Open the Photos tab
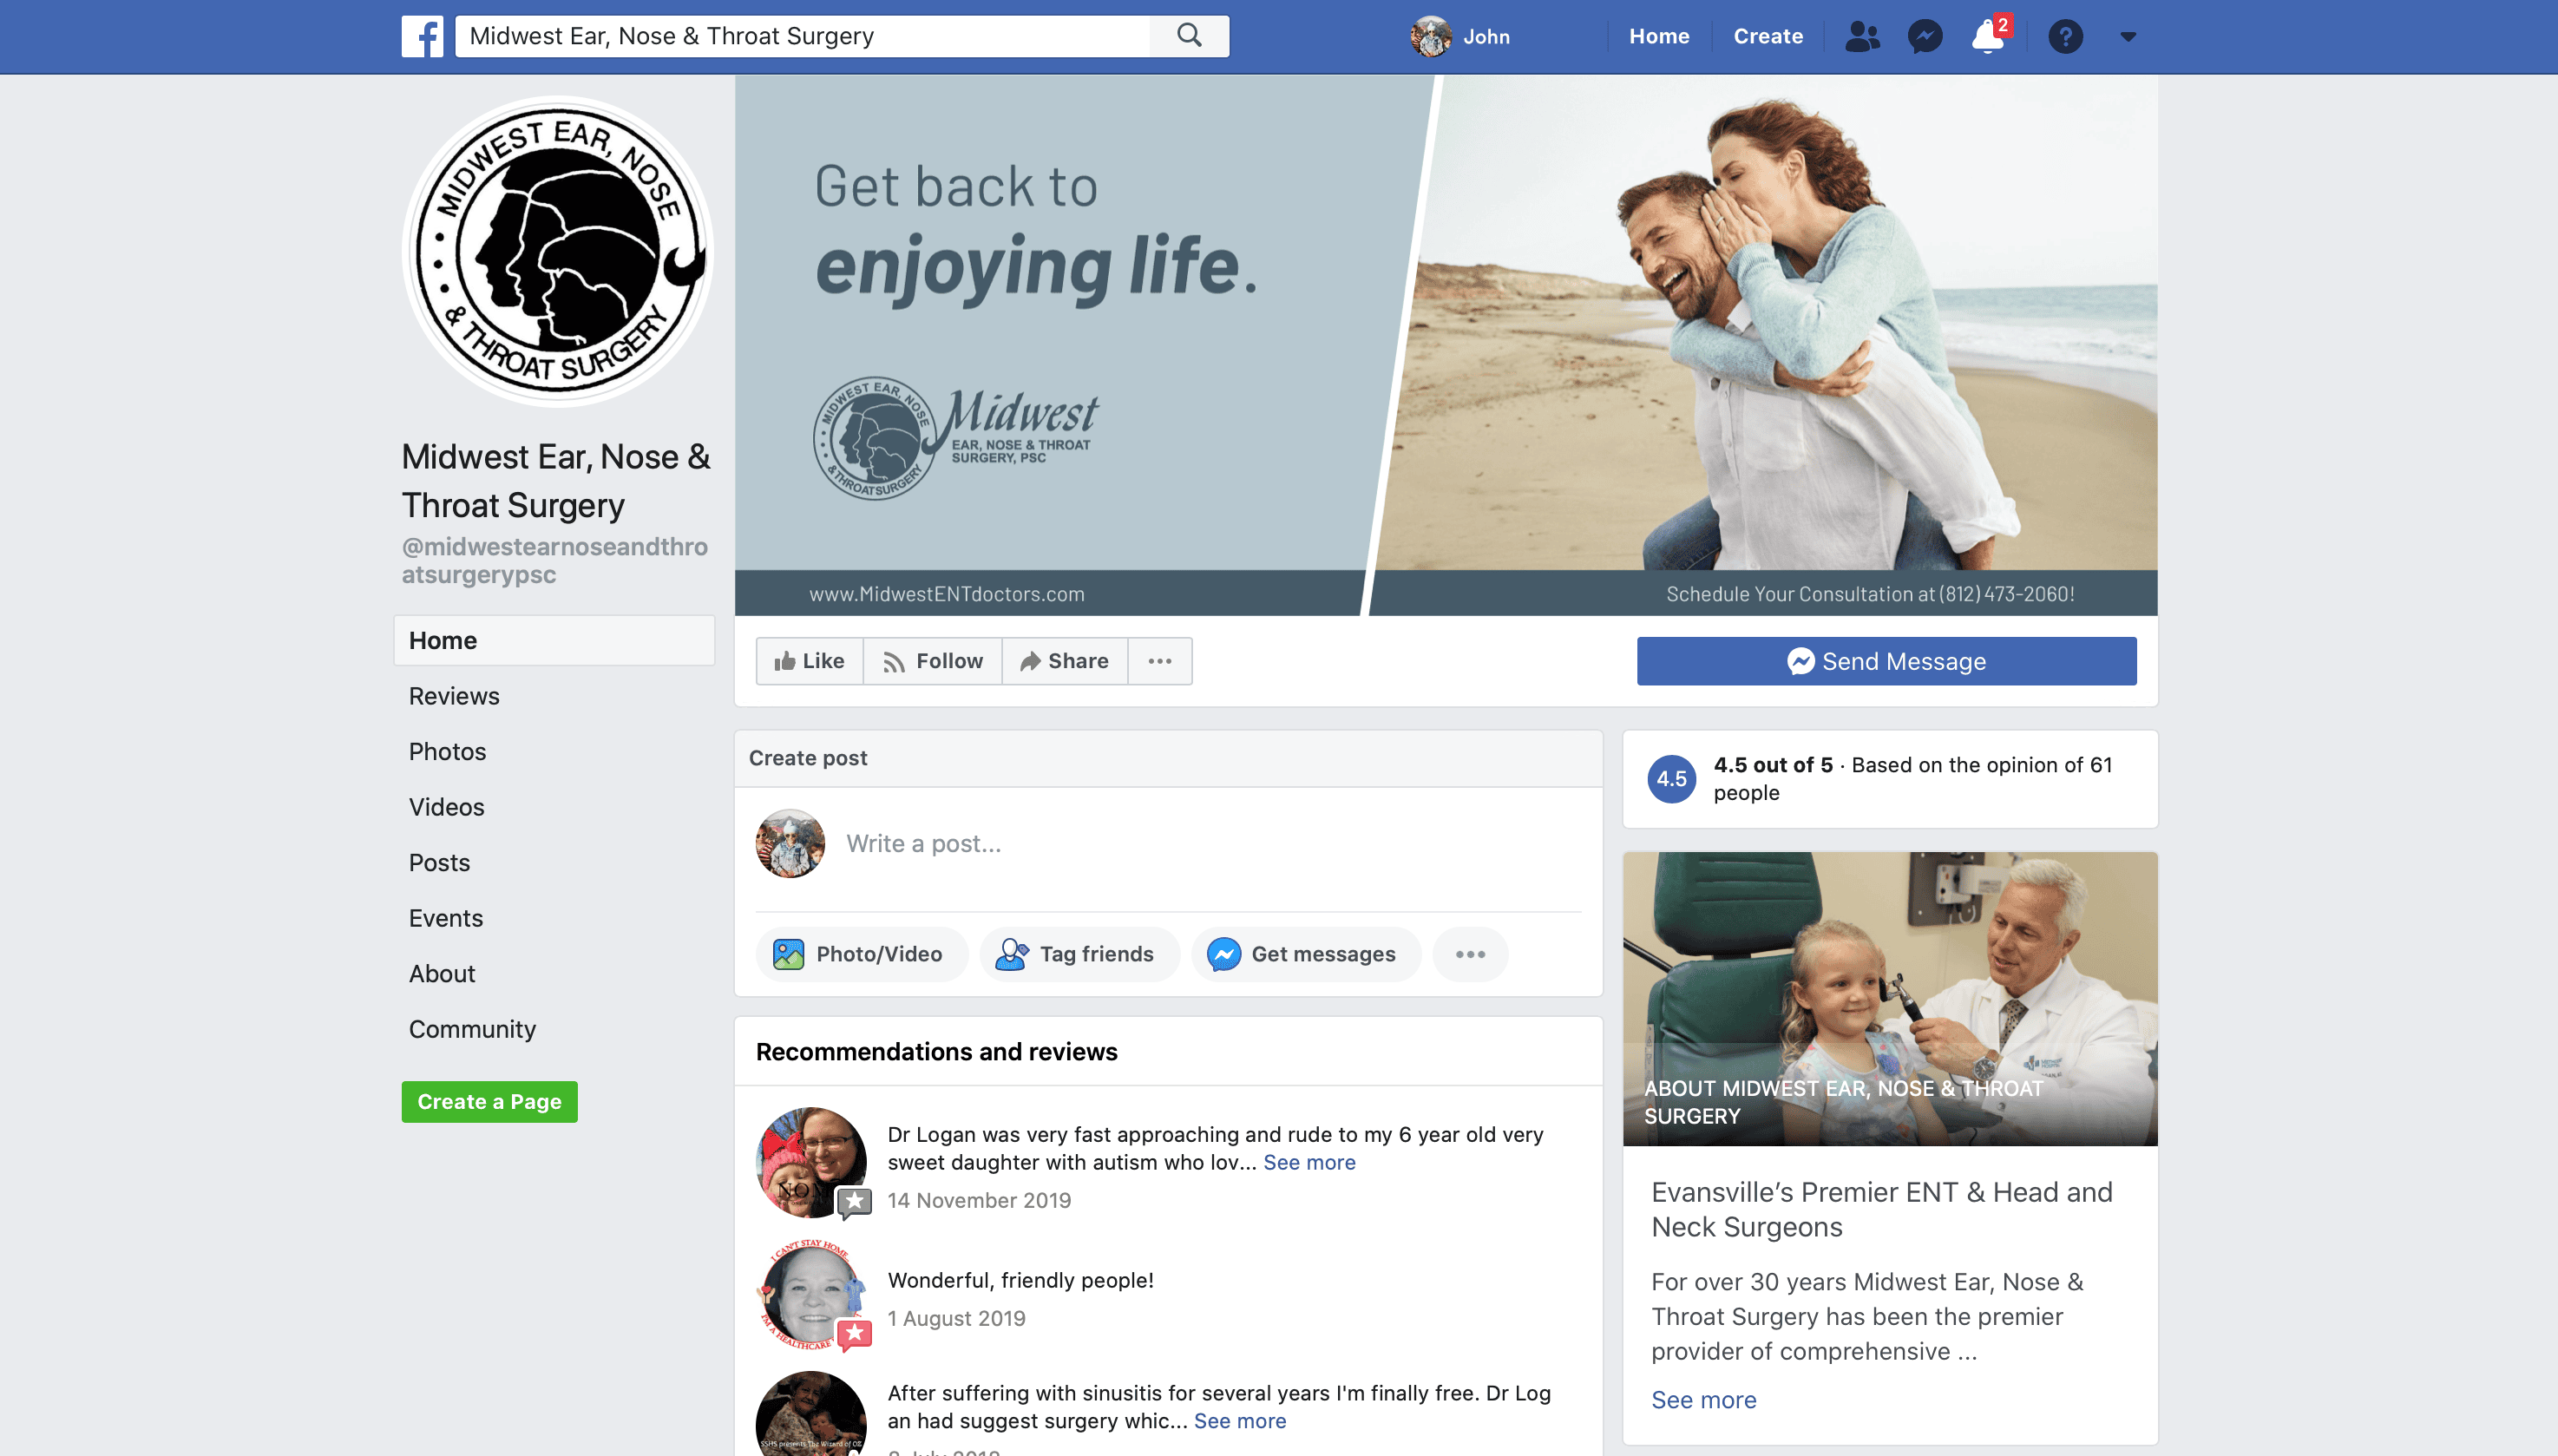2558x1456 pixels. pyautogui.click(x=447, y=751)
